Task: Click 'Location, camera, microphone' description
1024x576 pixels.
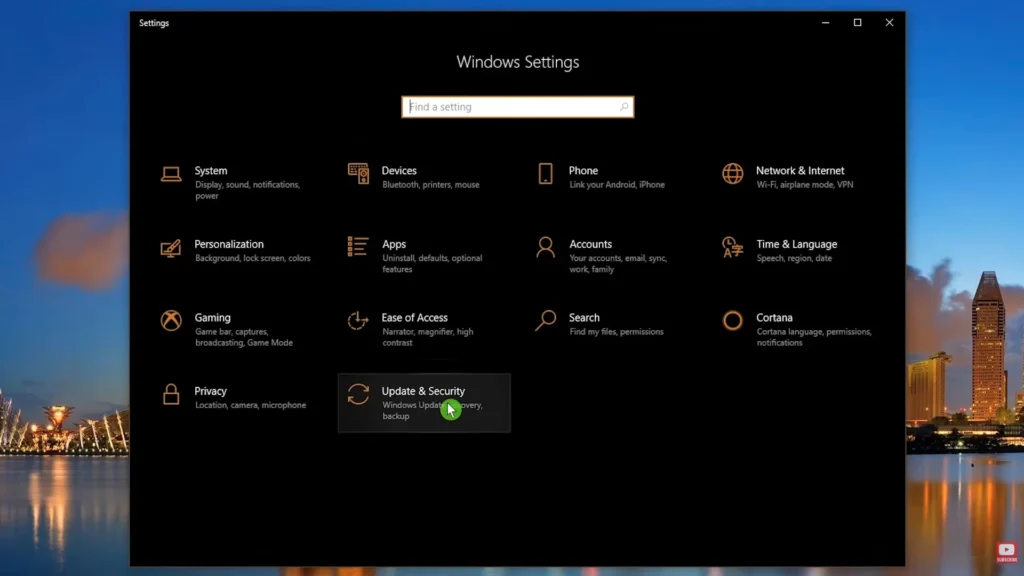Action: (x=250, y=406)
